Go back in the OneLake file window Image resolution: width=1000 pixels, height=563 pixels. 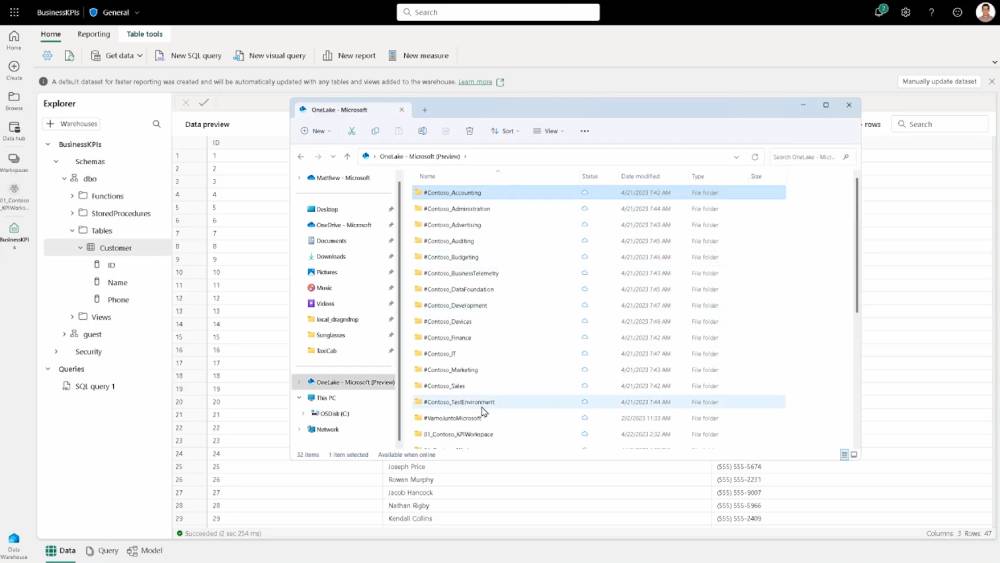point(301,156)
